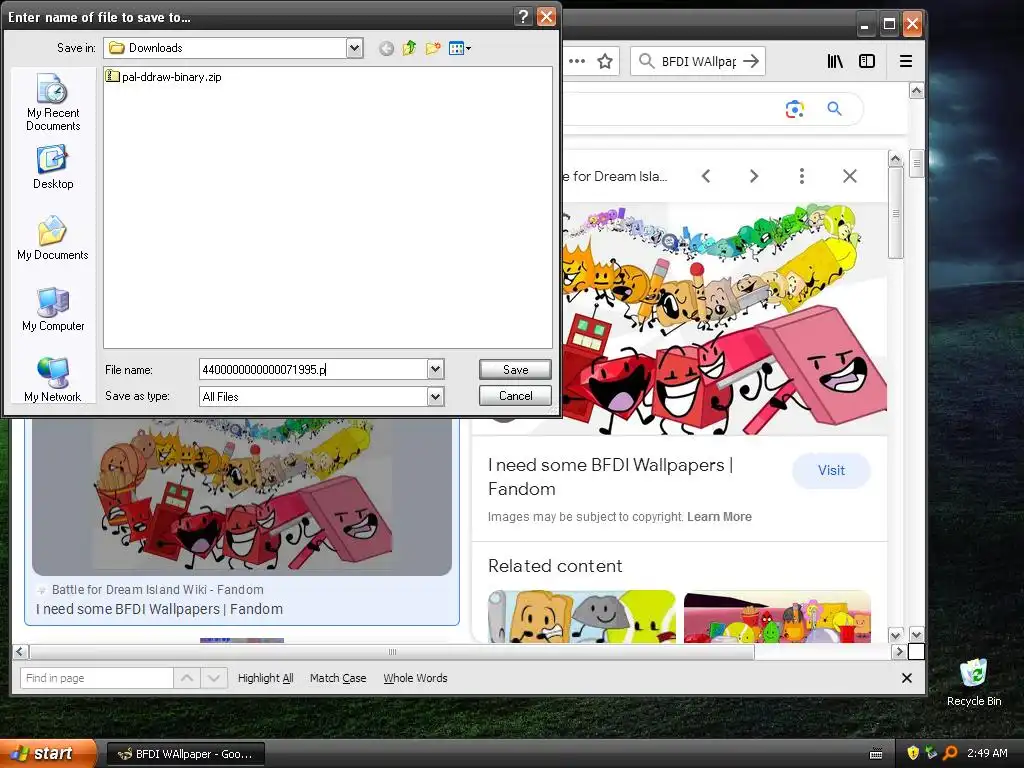Screen dimensions: 1024x768
Task: Go up one folder level
Action: pos(409,48)
